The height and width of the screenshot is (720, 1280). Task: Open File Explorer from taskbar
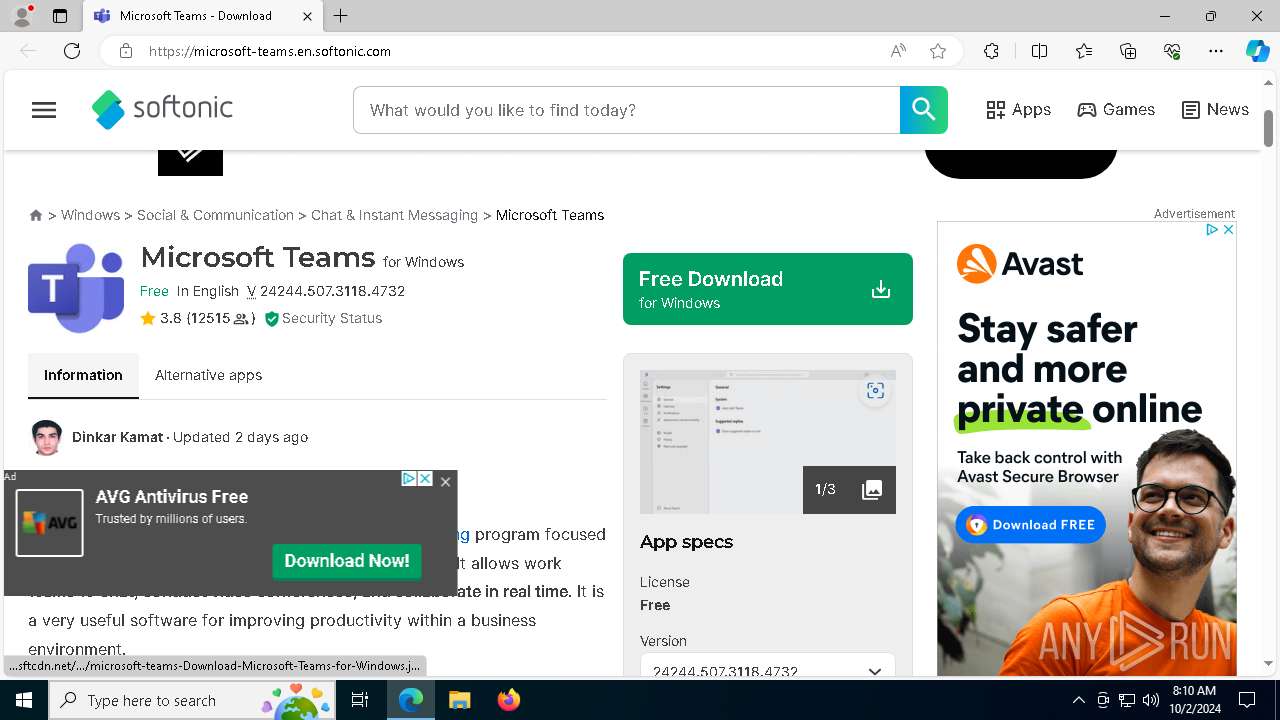coord(459,700)
